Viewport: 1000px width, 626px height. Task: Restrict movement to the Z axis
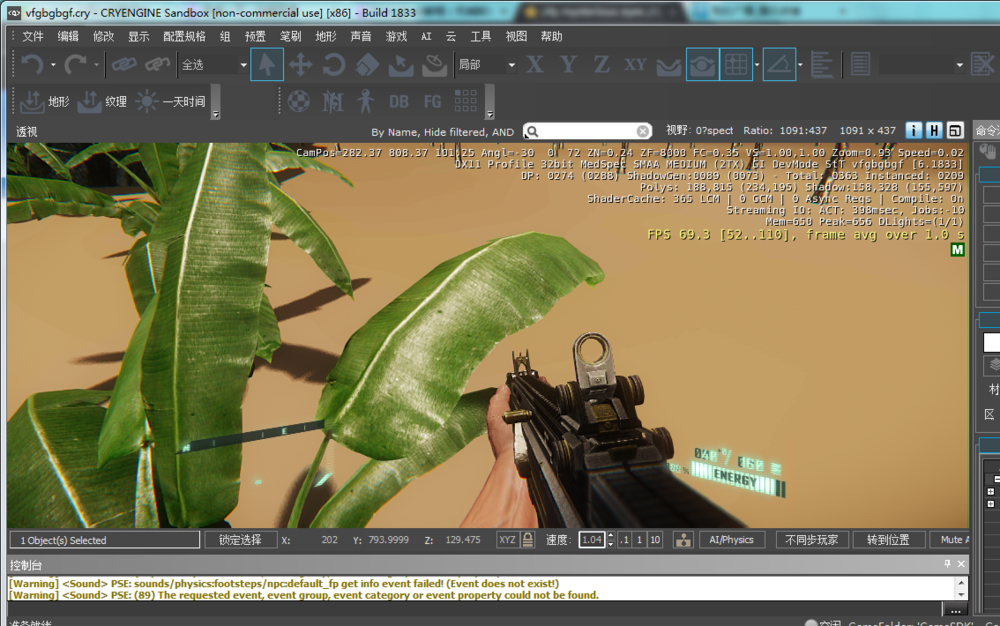pyautogui.click(x=601, y=65)
